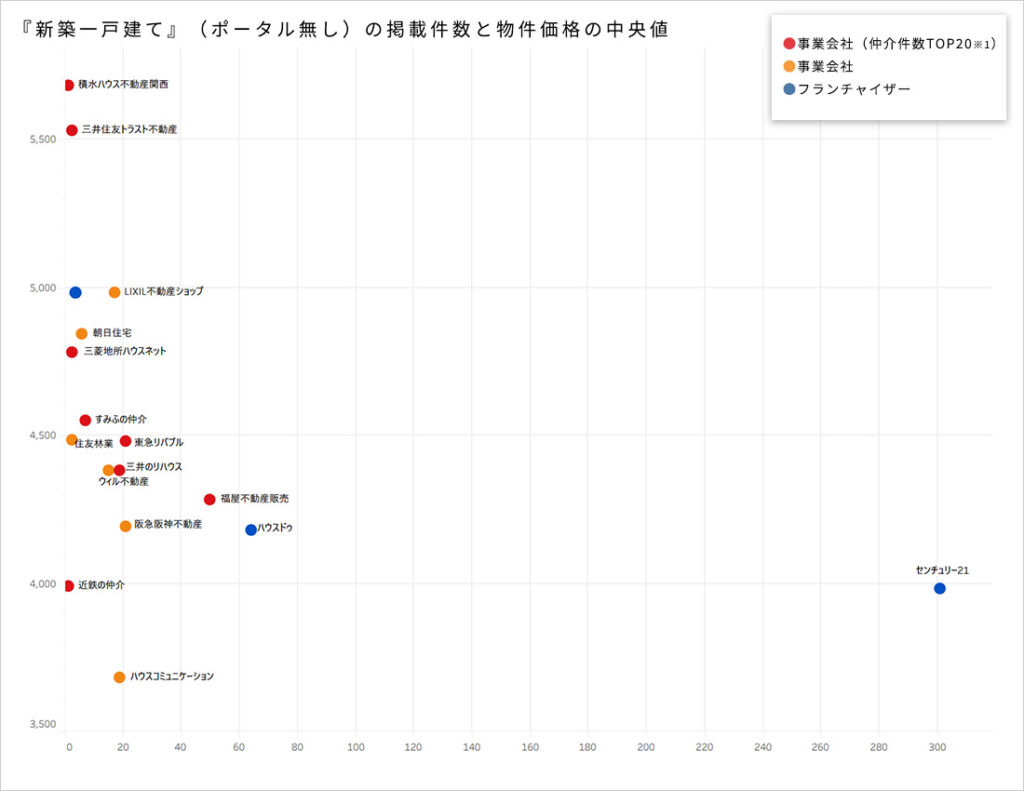
Task: Click the blue フランチャイザー legend swatch
Action: (x=789, y=89)
